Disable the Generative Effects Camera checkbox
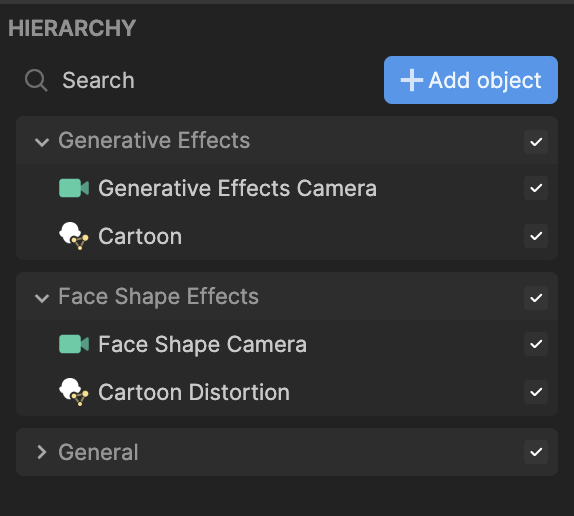Screen dimensions: 574x516 [536, 188]
